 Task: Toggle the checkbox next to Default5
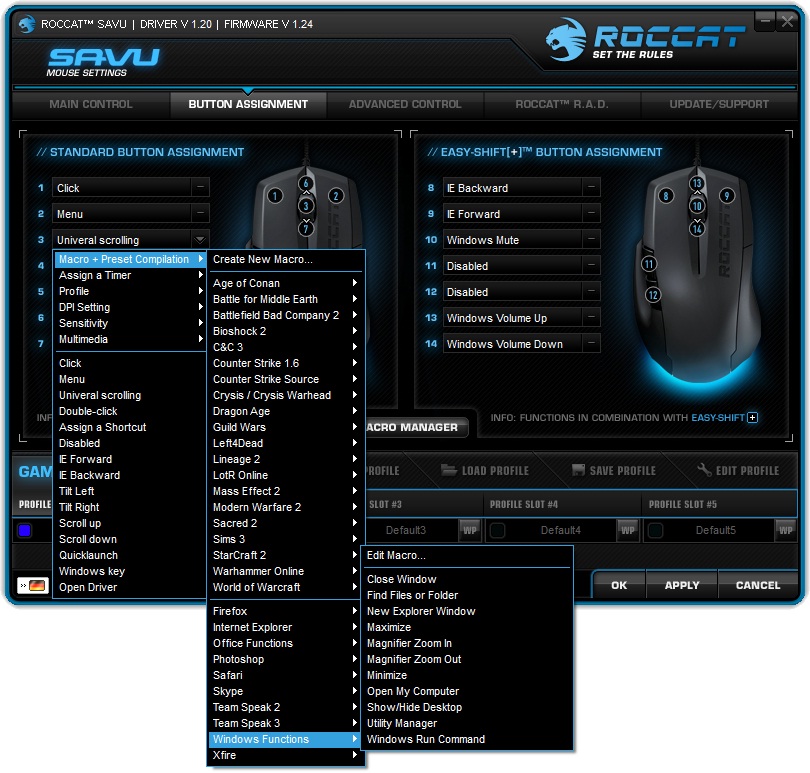[x=656, y=530]
